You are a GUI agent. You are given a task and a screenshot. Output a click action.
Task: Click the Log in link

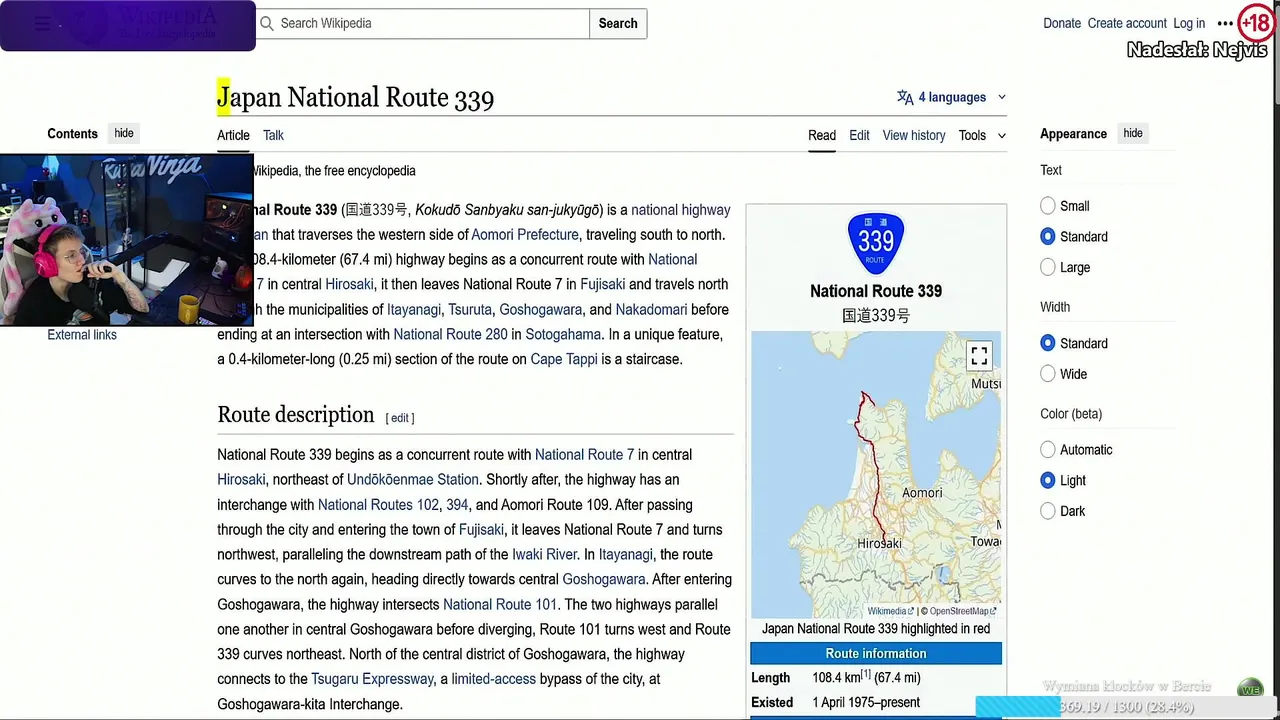[1189, 23]
